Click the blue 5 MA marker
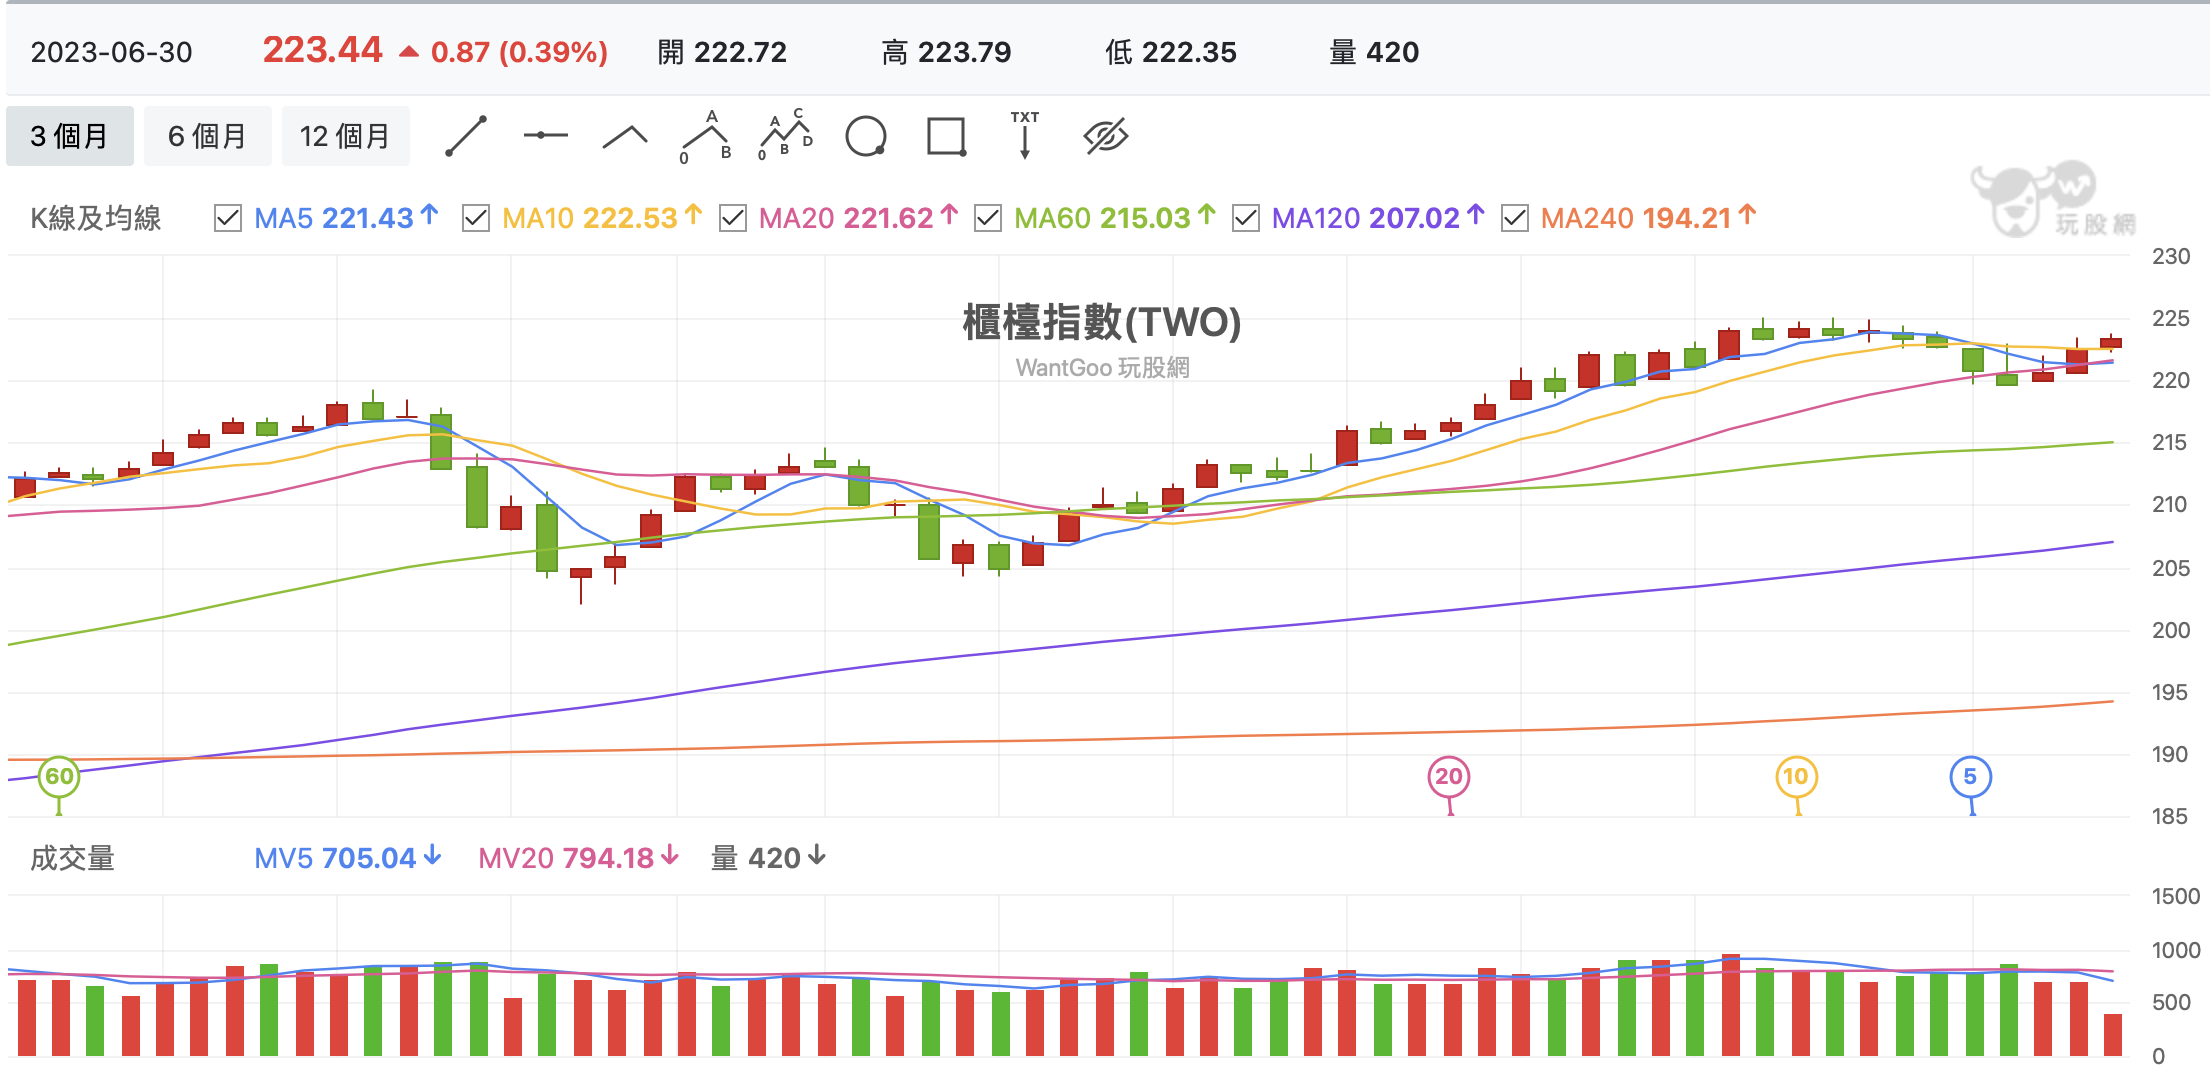Viewport: 2210px width, 1072px height. [1970, 776]
